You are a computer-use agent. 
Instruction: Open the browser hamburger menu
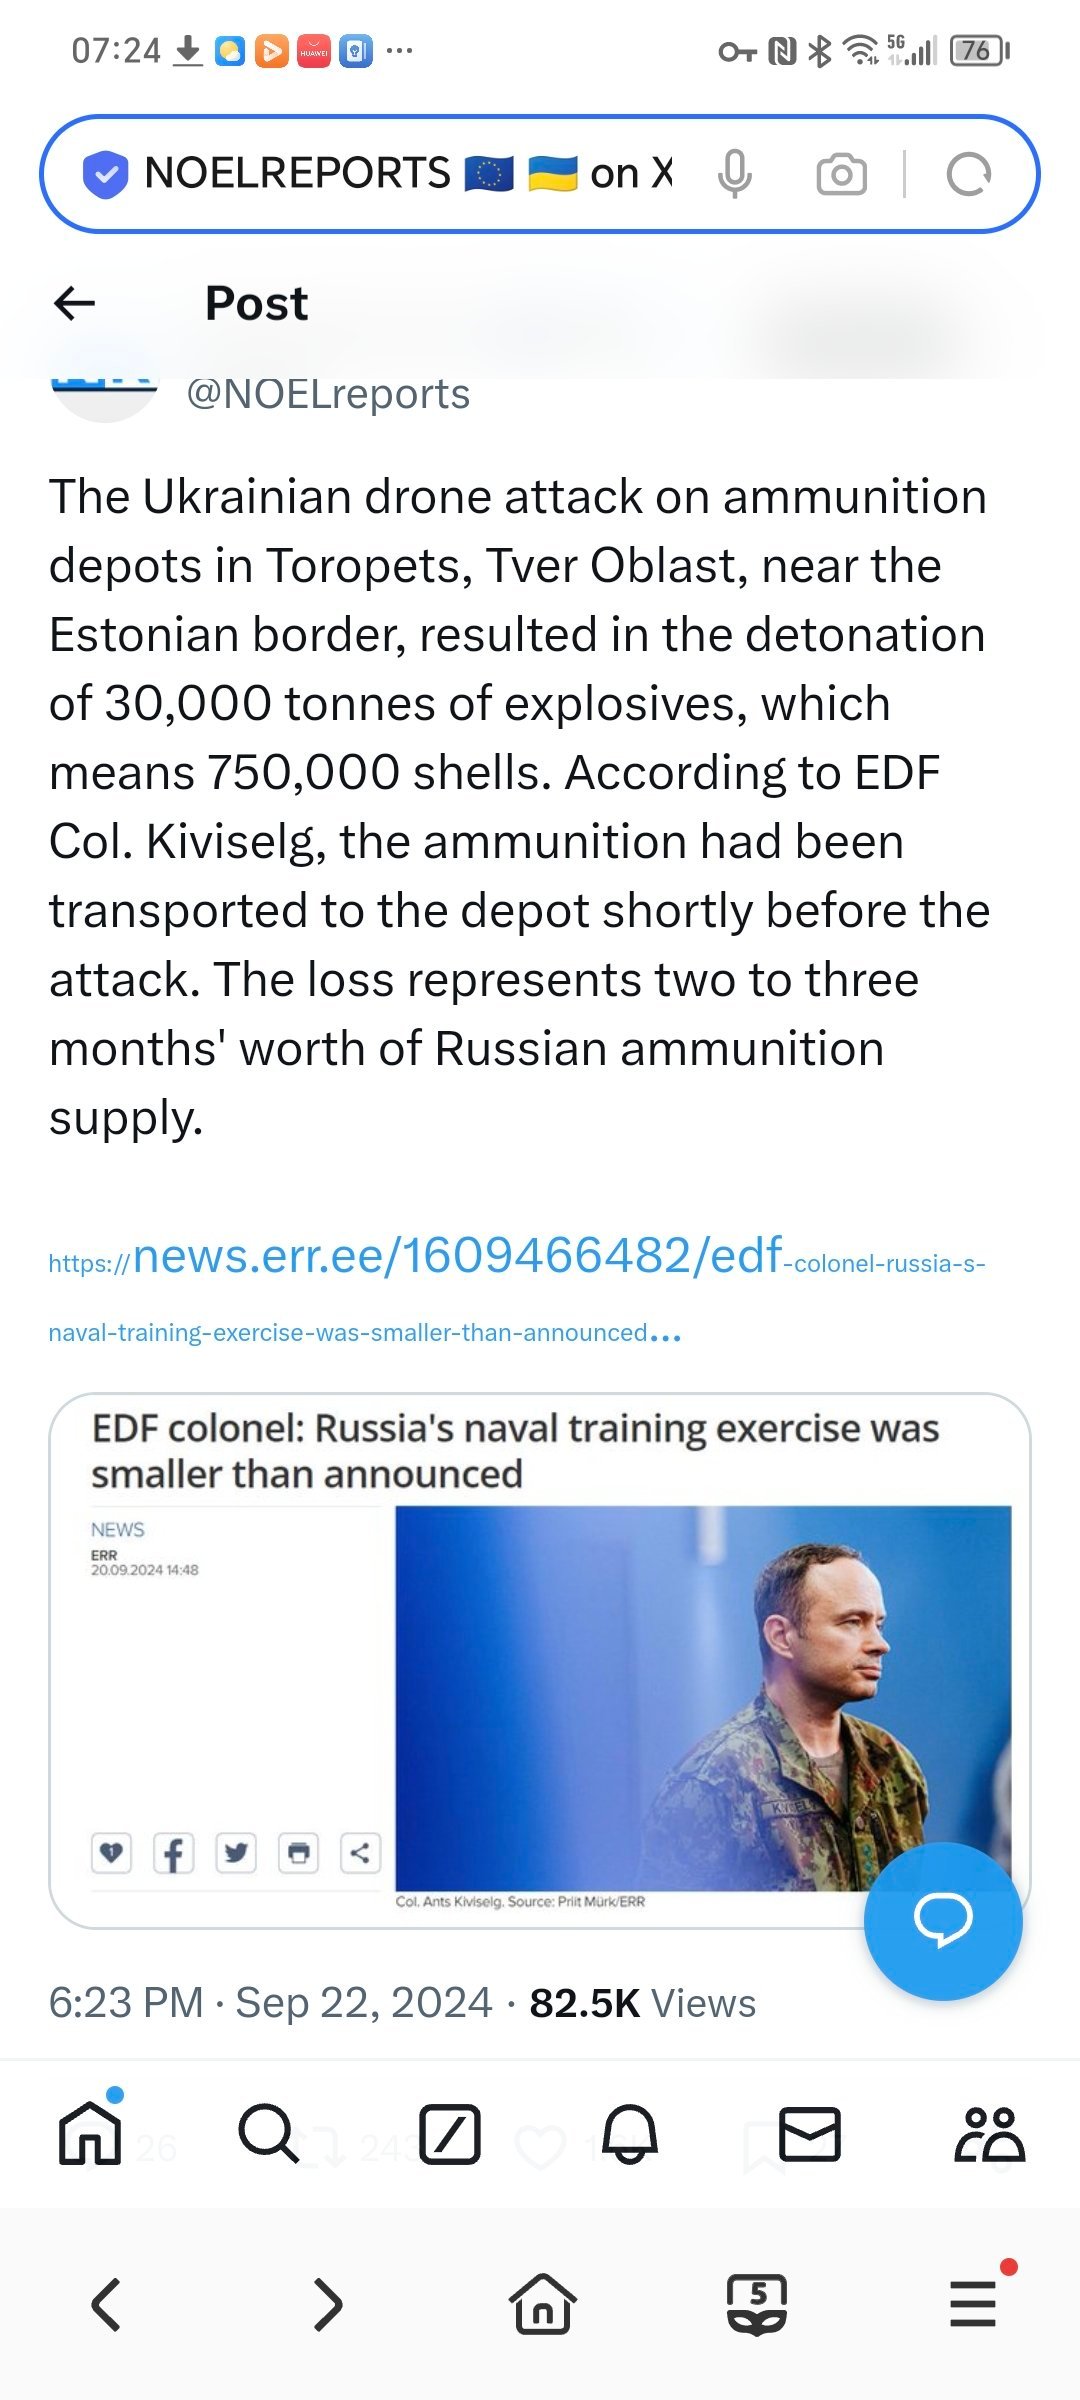[x=973, y=2304]
